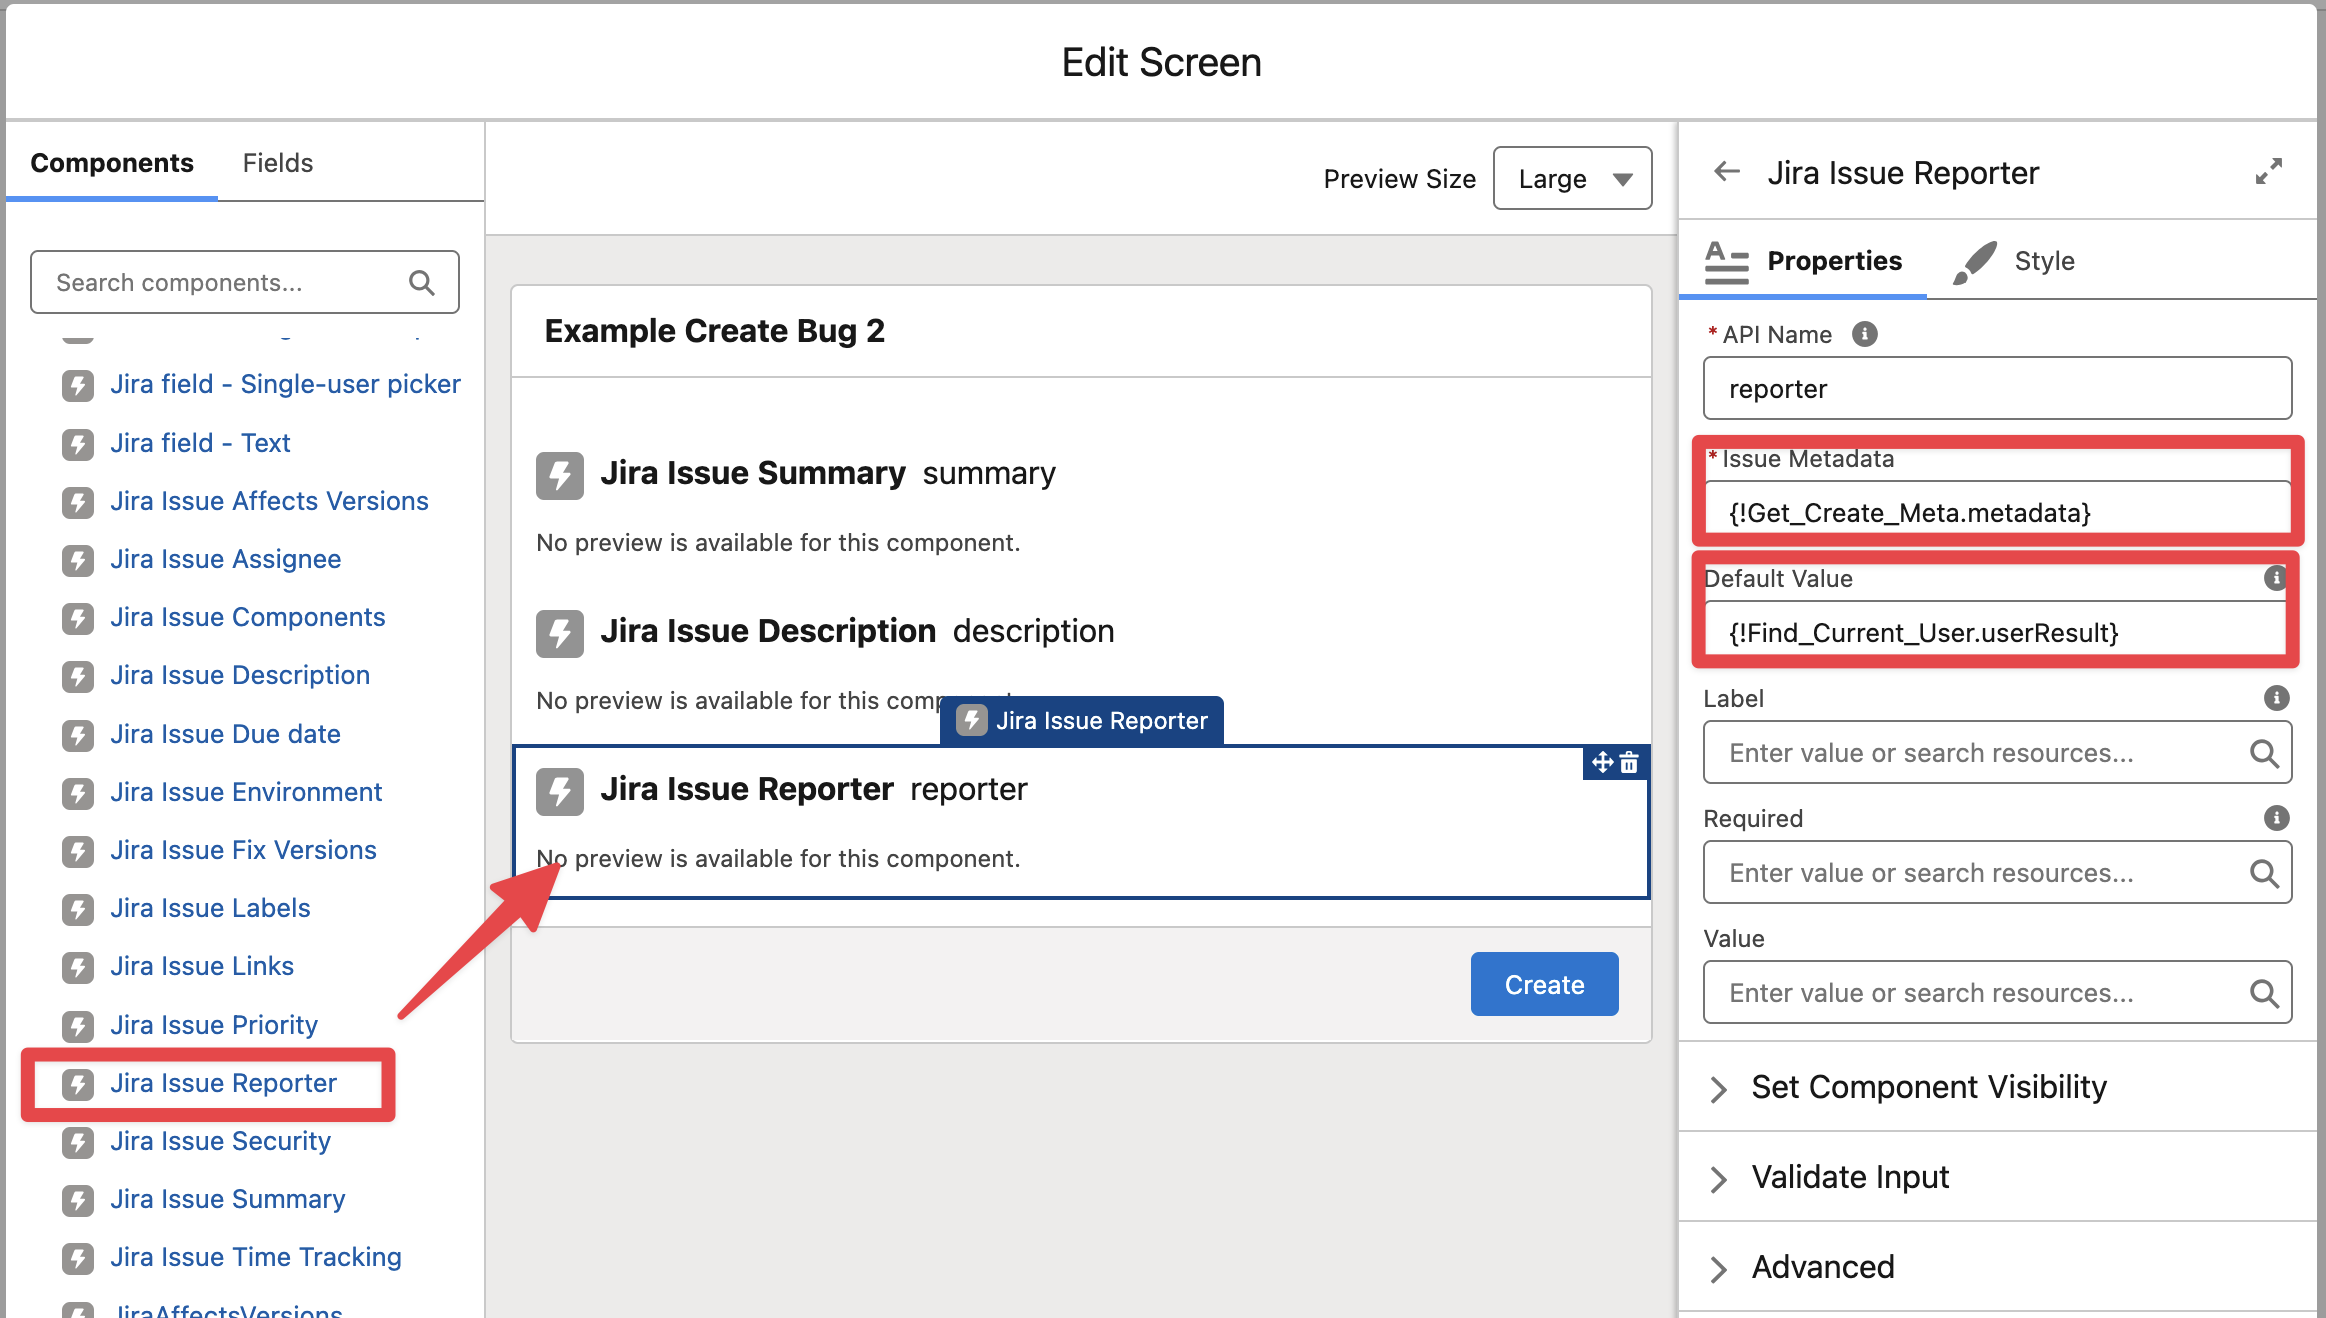Click the Label field search icon
Screen dimensions: 2326x1318
pyautogui.click(x=2264, y=753)
